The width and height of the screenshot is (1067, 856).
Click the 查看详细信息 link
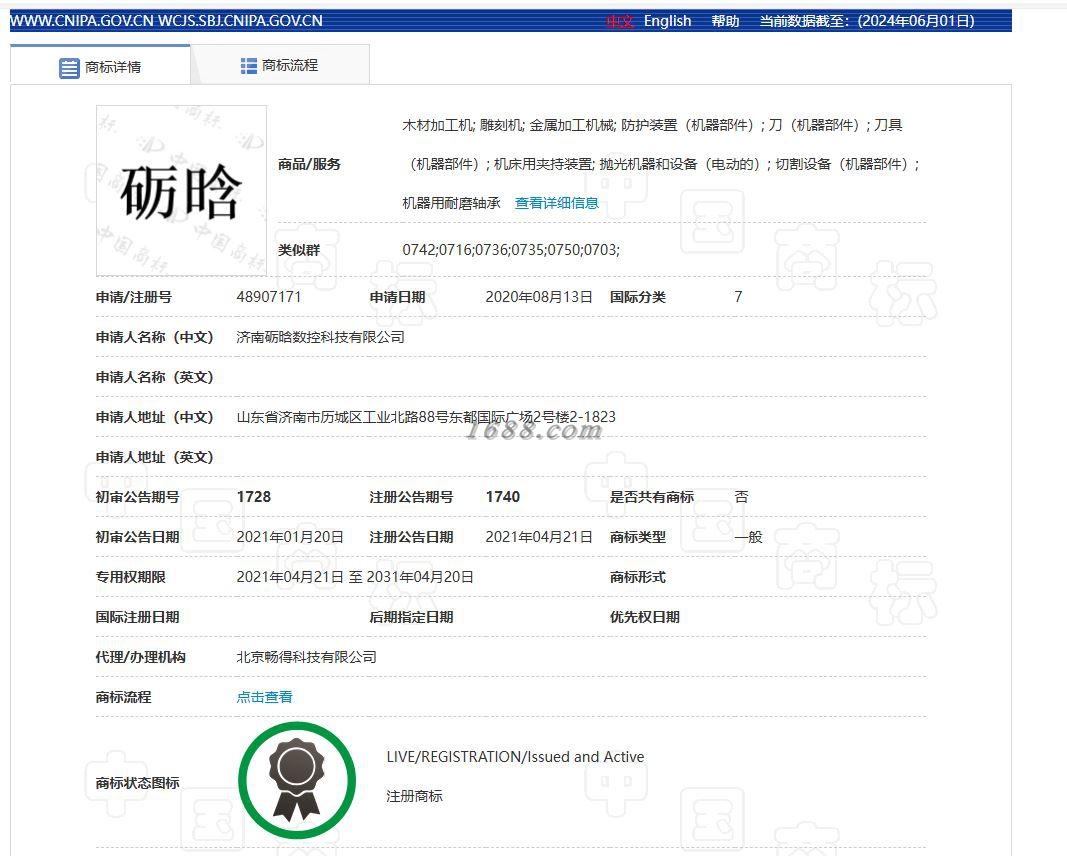[x=557, y=203]
